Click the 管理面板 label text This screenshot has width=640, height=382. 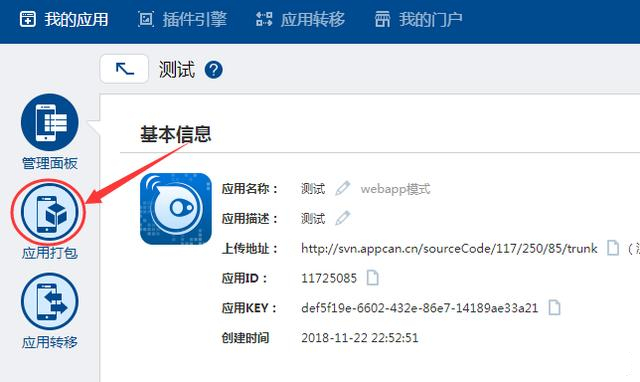point(49,163)
